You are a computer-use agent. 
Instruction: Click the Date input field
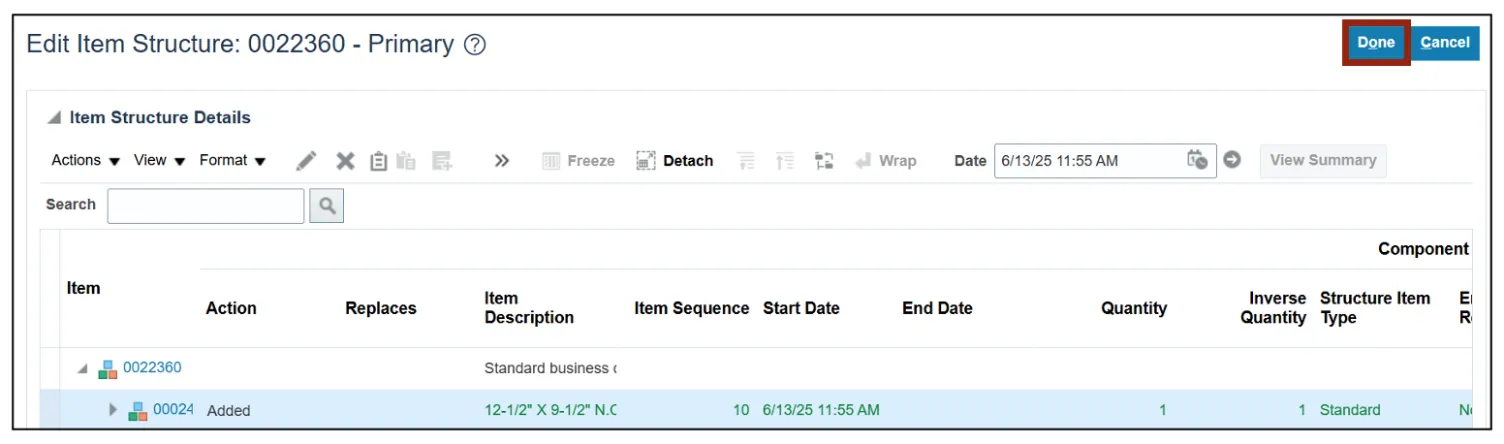[1090, 161]
